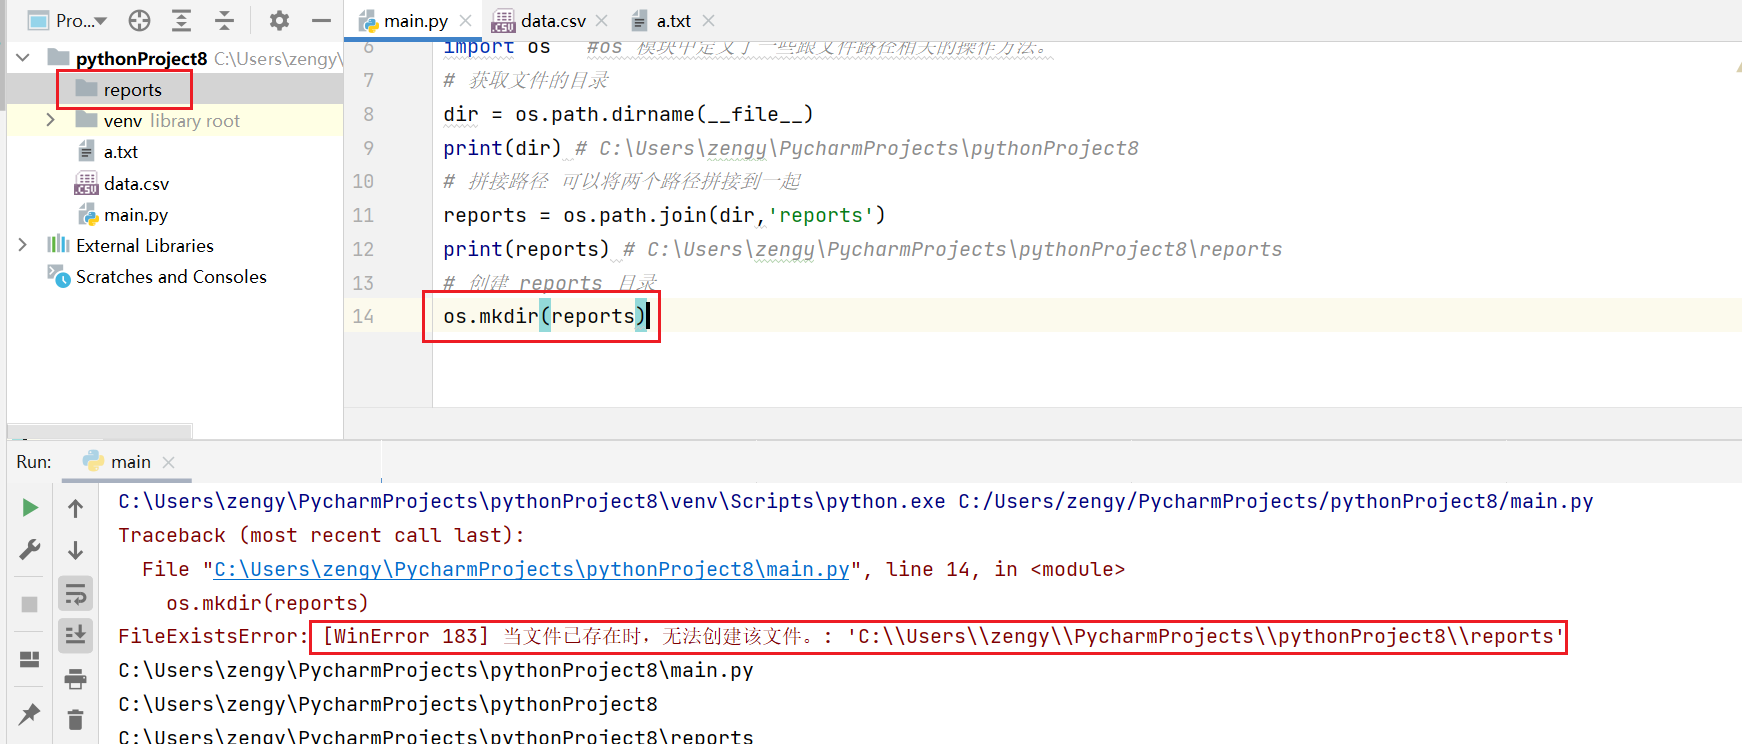Viewport: 1742px width, 744px height.
Task: Click the Traceback (most recent call last) line
Action: coord(321,535)
